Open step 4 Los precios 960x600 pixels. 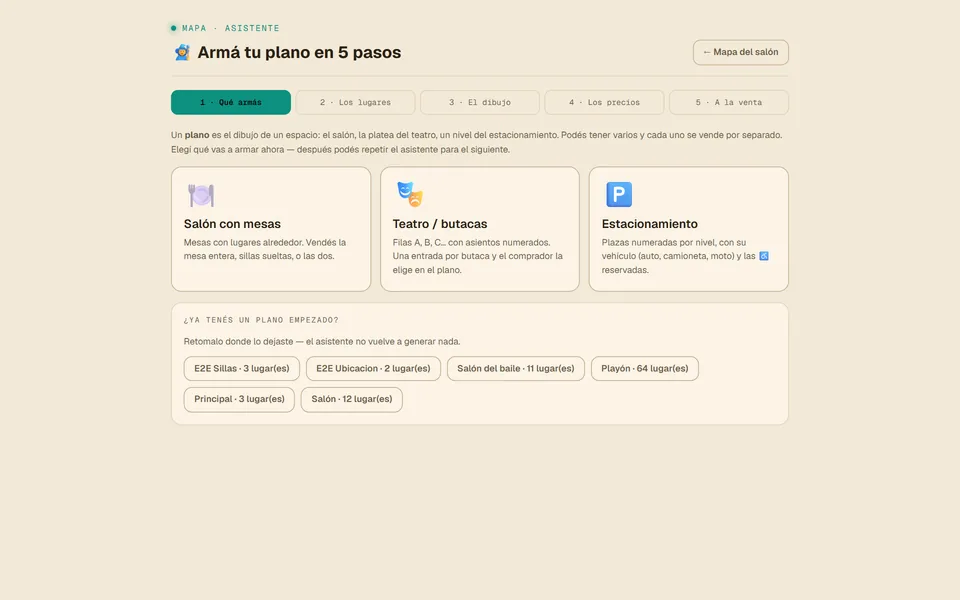pyautogui.click(x=604, y=102)
